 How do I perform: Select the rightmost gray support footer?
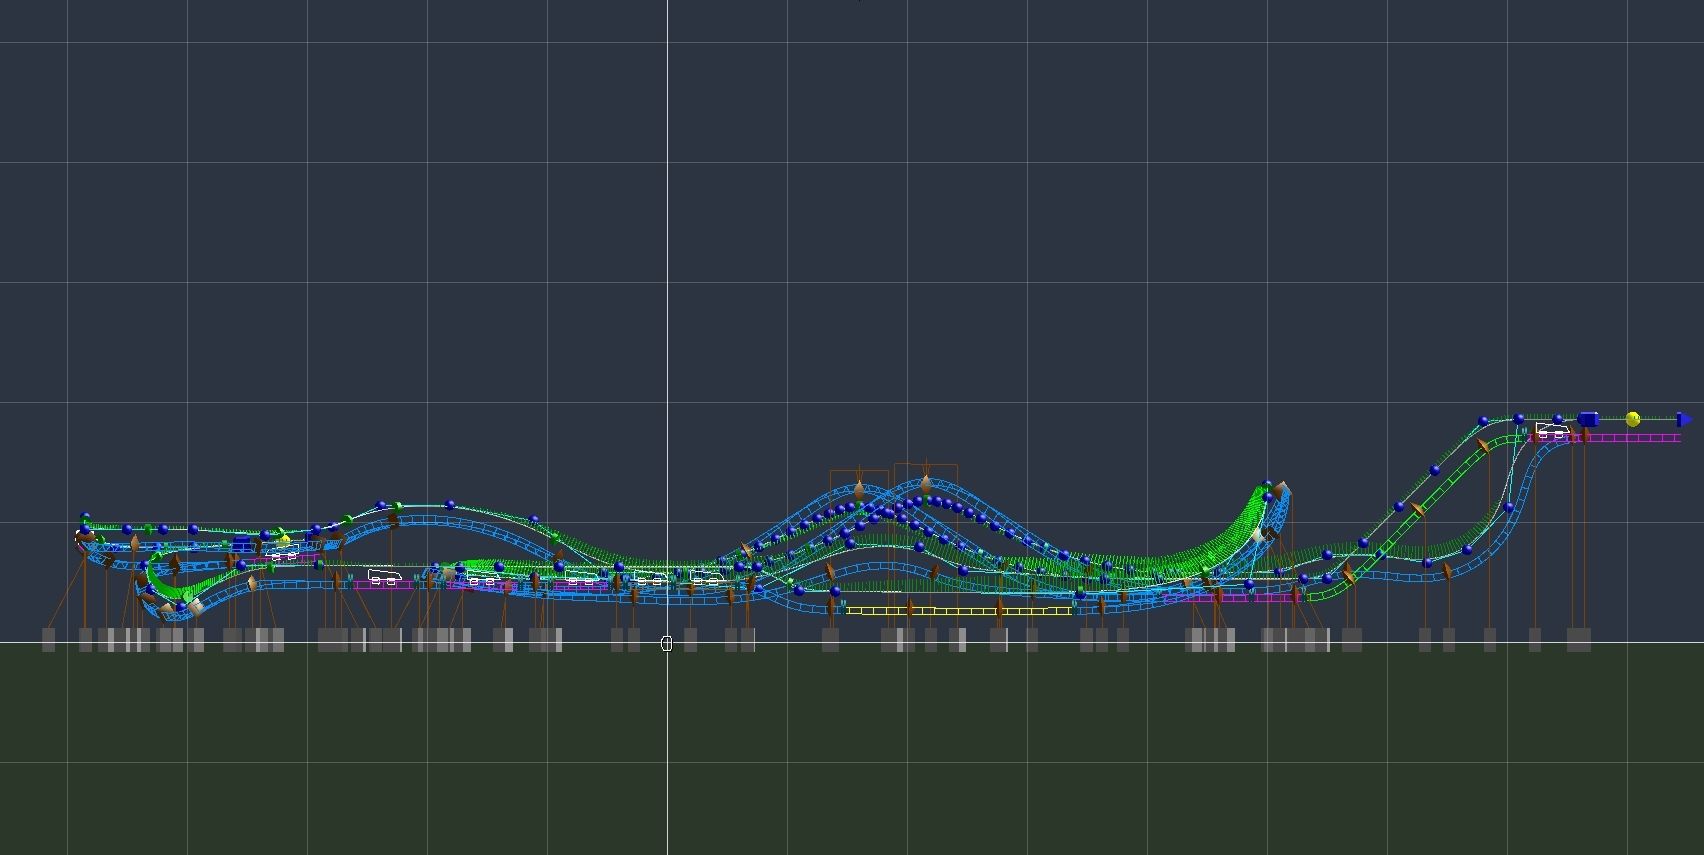pos(1578,639)
